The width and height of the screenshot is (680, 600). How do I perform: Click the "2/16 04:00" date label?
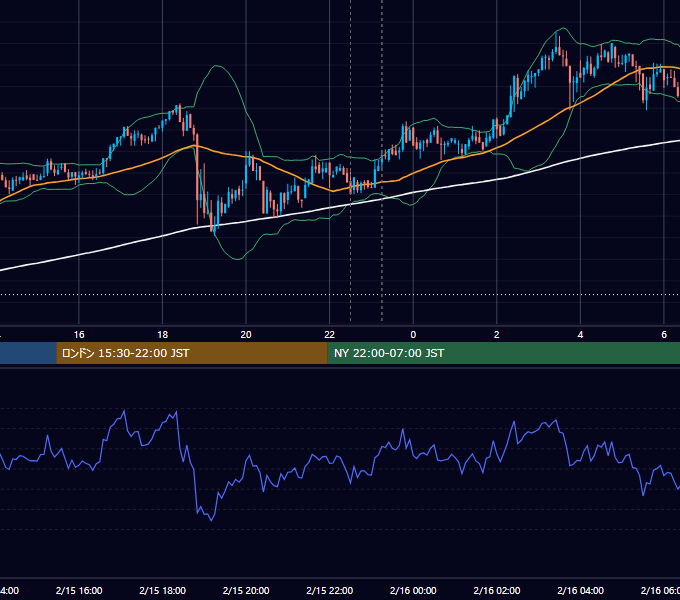580,591
